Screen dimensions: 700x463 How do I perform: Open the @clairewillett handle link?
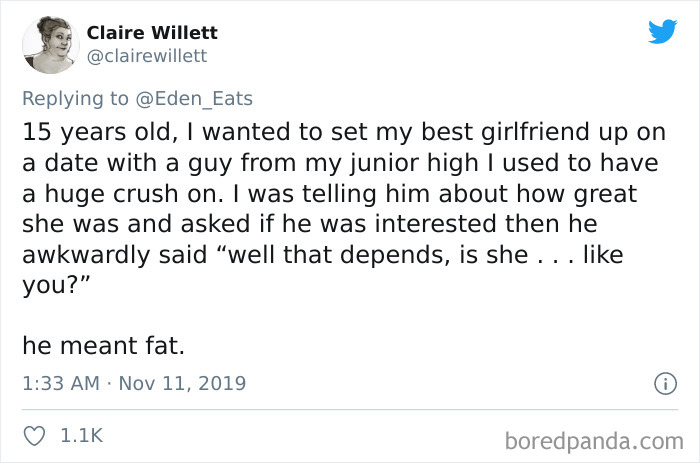pos(153,56)
